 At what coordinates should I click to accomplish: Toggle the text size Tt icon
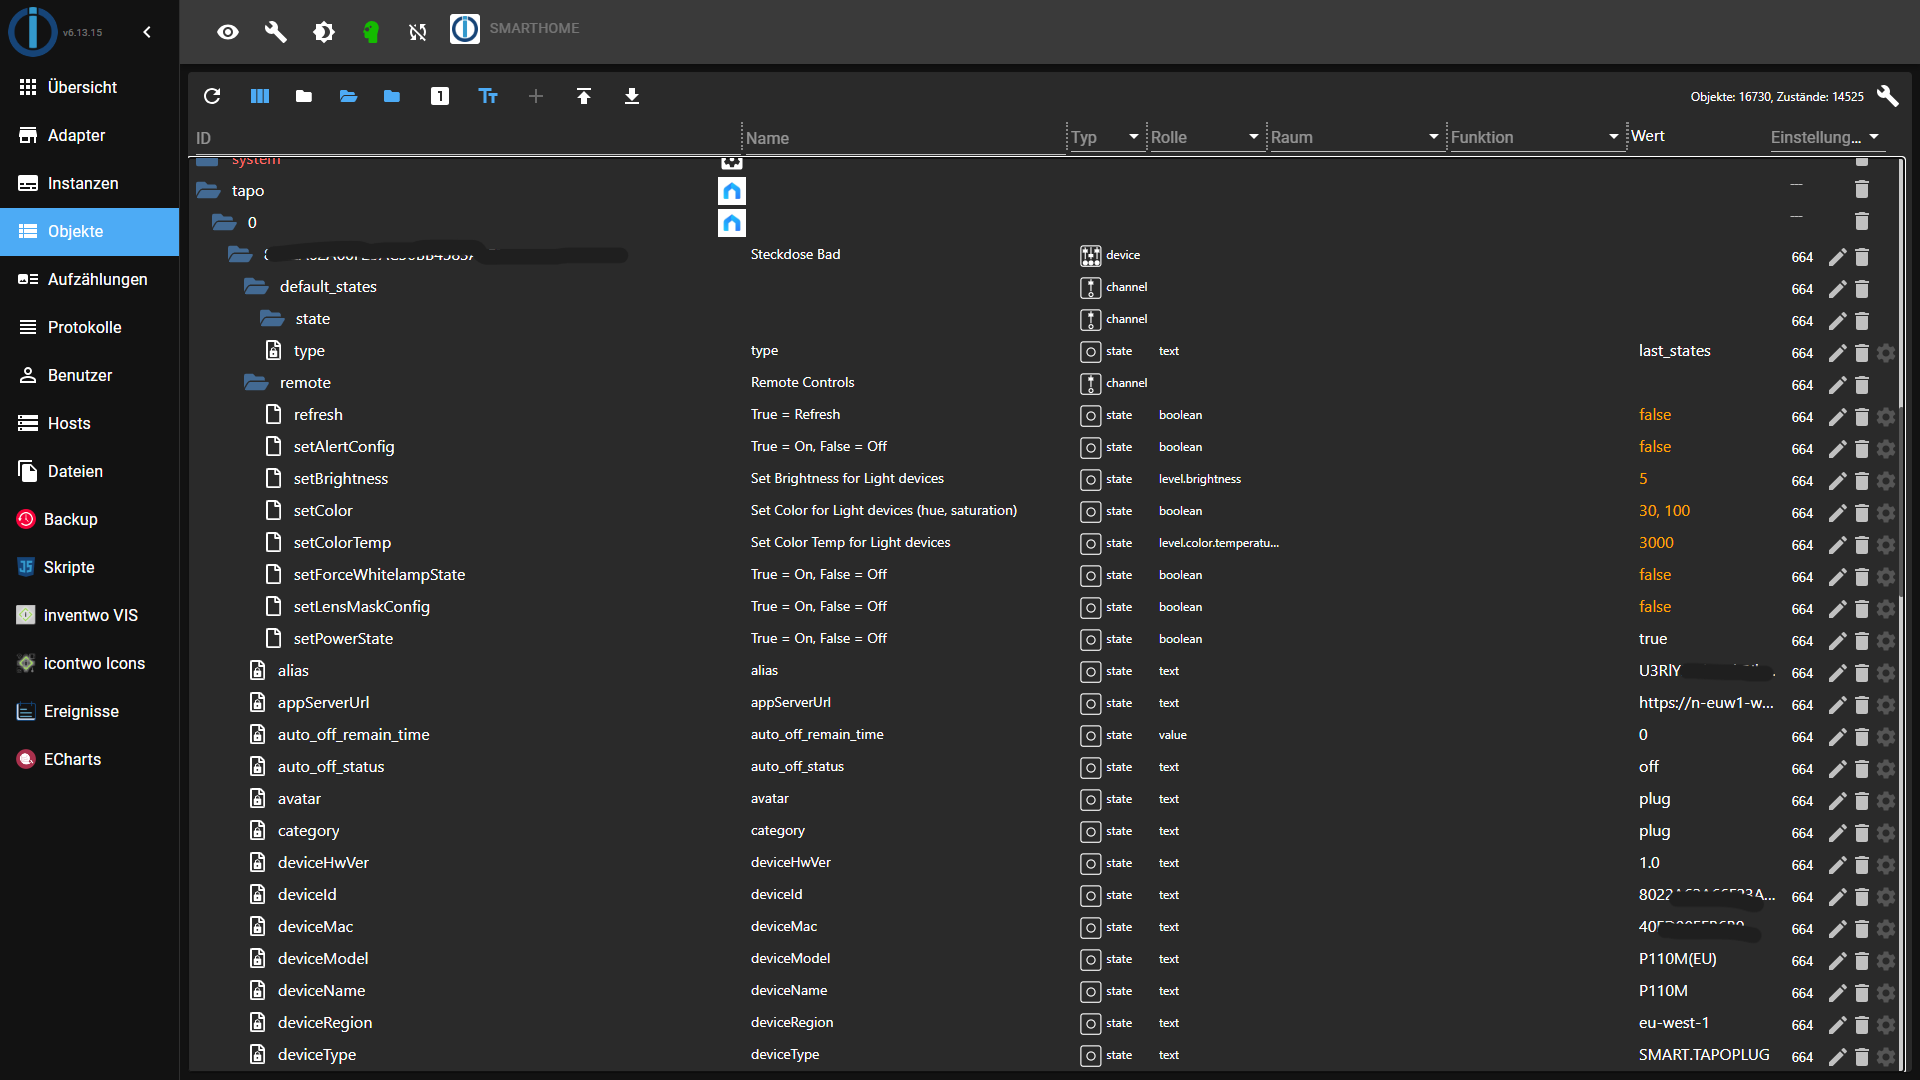pyautogui.click(x=488, y=96)
